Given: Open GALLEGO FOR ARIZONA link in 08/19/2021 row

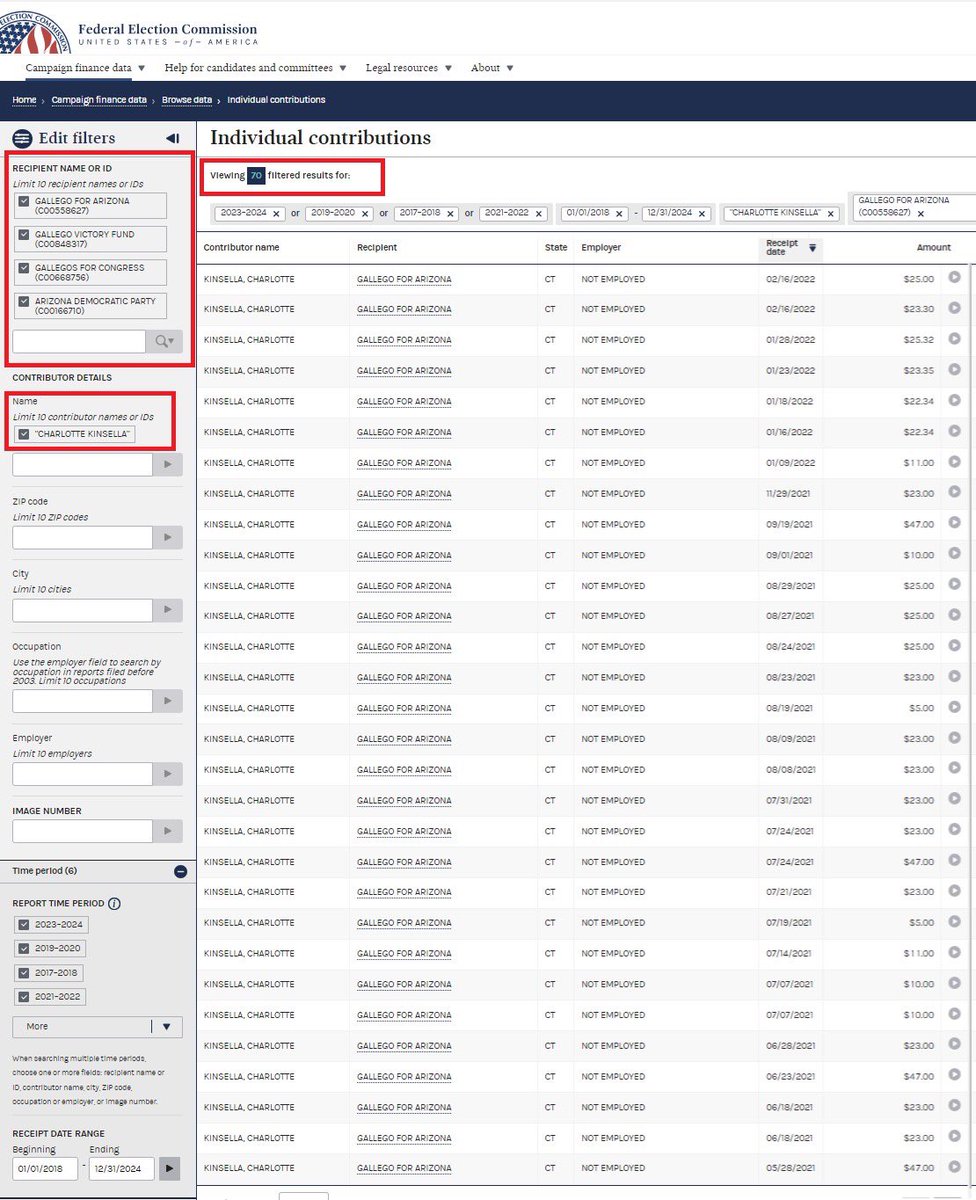Looking at the screenshot, I should [404, 708].
